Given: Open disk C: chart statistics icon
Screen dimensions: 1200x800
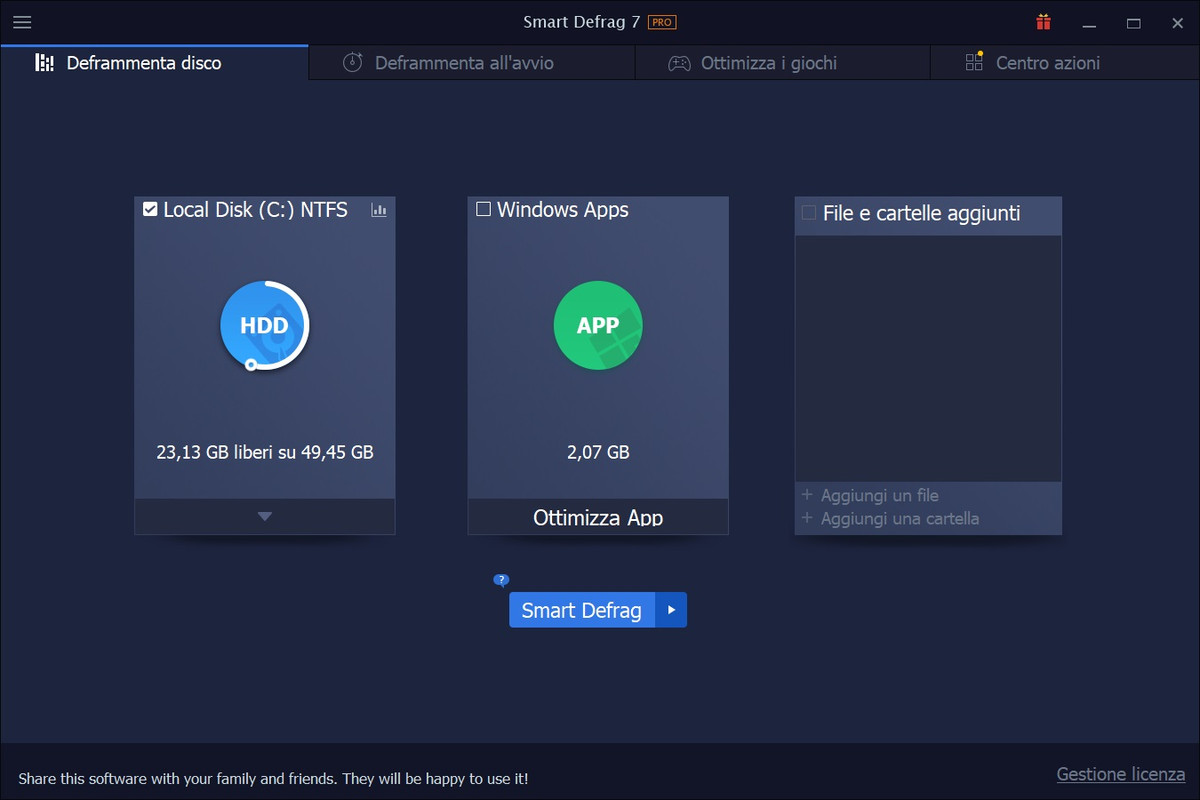Looking at the screenshot, I should 379,210.
